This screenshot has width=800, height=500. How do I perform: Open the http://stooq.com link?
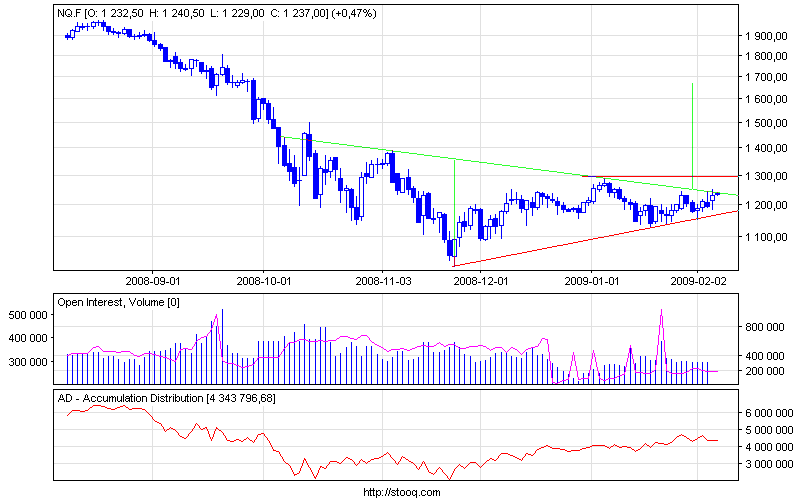pyautogui.click(x=402, y=492)
